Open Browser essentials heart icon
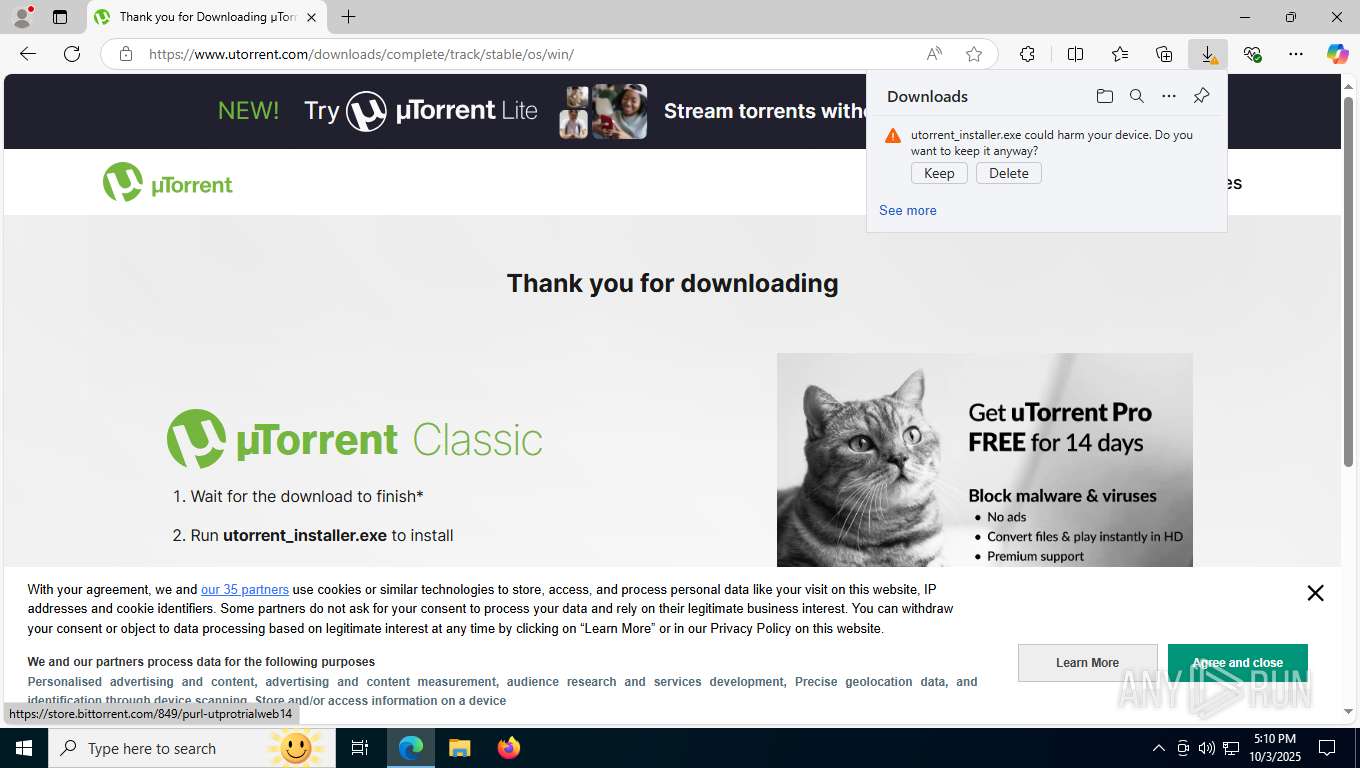Image resolution: width=1360 pixels, height=768 pixels. pyautogui.click(x=1252, y=54)
